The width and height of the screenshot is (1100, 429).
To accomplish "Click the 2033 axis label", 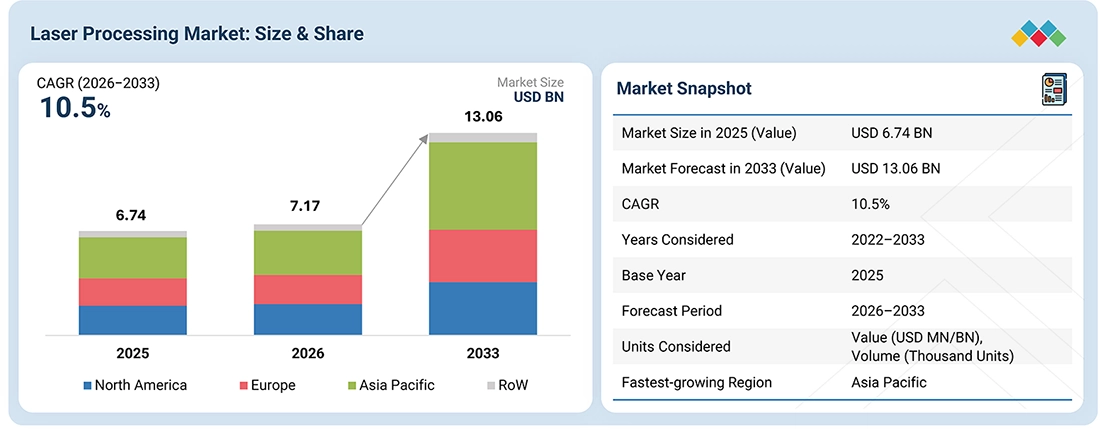I will pos(483,353).
